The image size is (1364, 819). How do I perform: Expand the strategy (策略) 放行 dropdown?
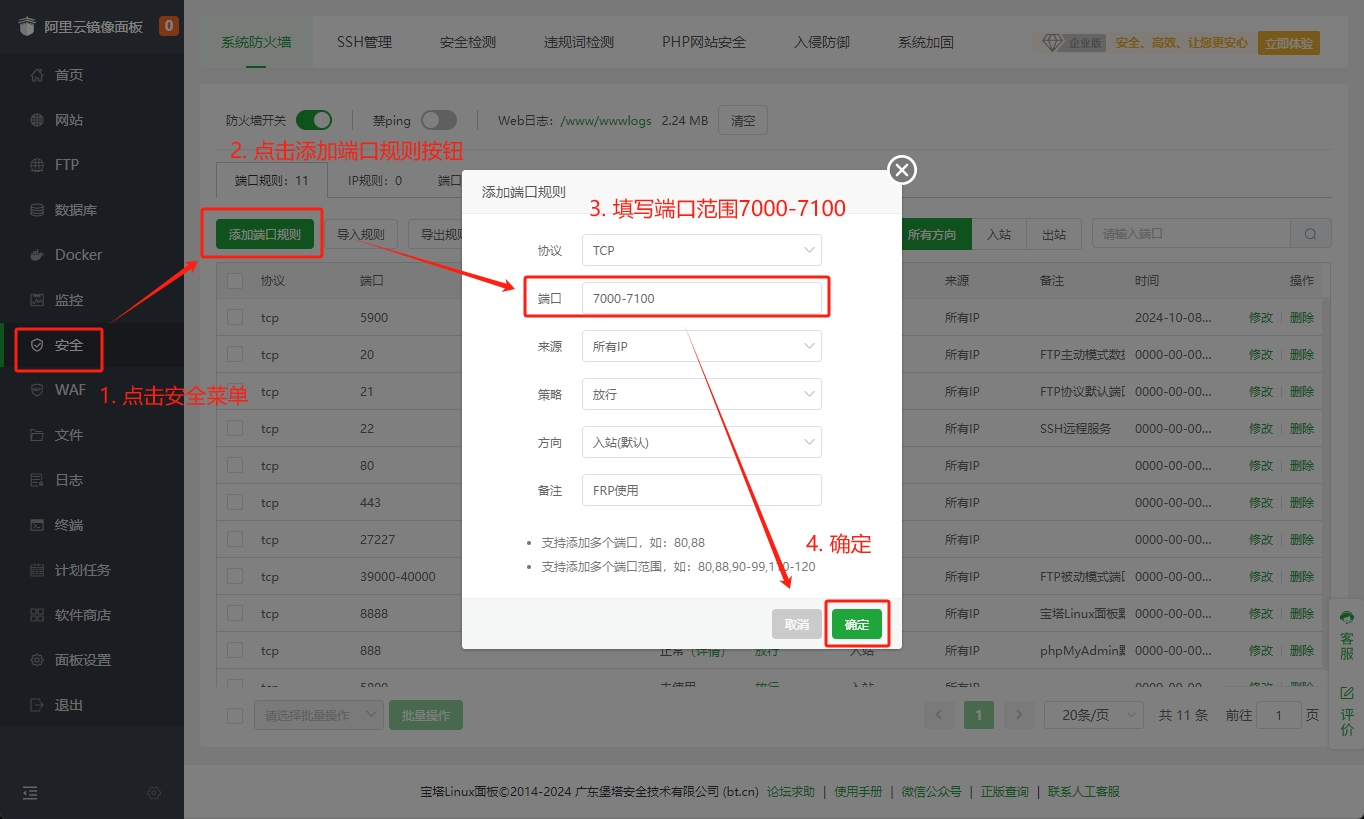701,394
